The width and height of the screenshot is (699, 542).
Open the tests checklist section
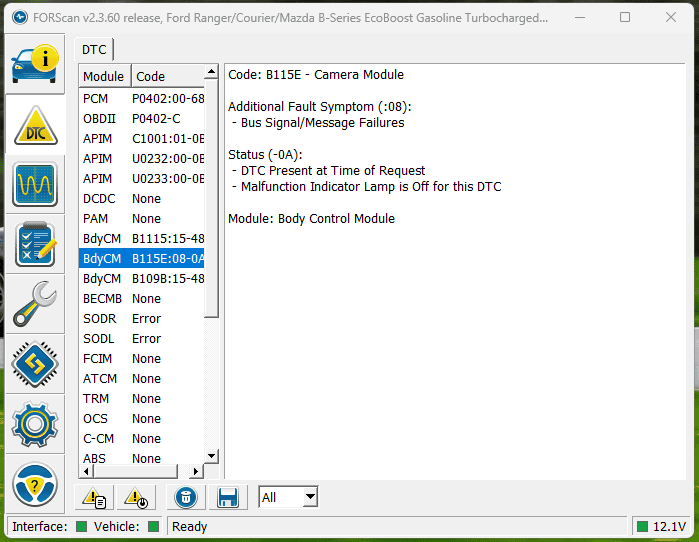pos(35,244)
